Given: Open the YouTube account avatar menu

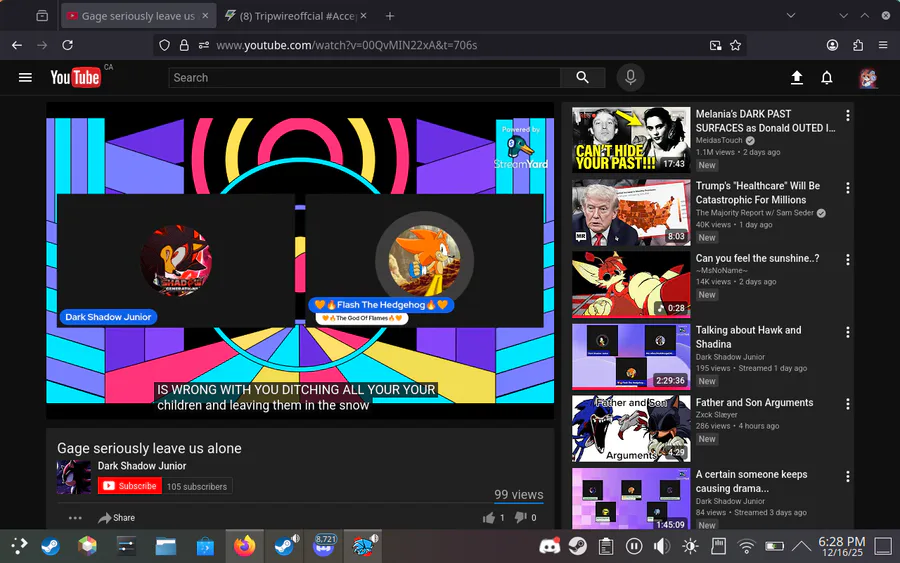Looking at the screenshot, I should point(868,78).
